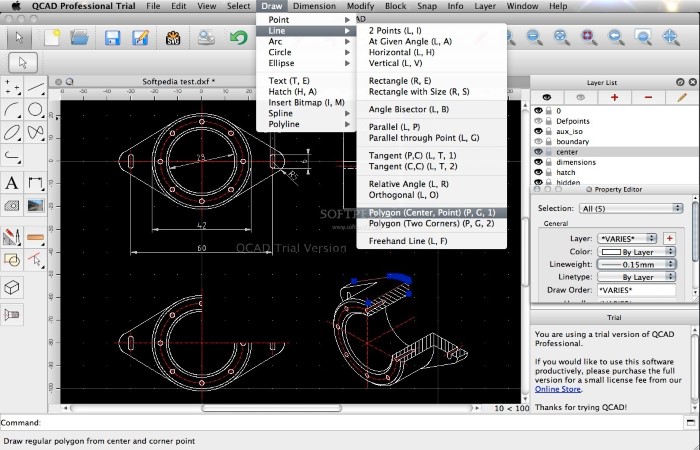700x450 pixels.
Task: Select the Circle tools icon in toolbox
Action: point(35,110)
